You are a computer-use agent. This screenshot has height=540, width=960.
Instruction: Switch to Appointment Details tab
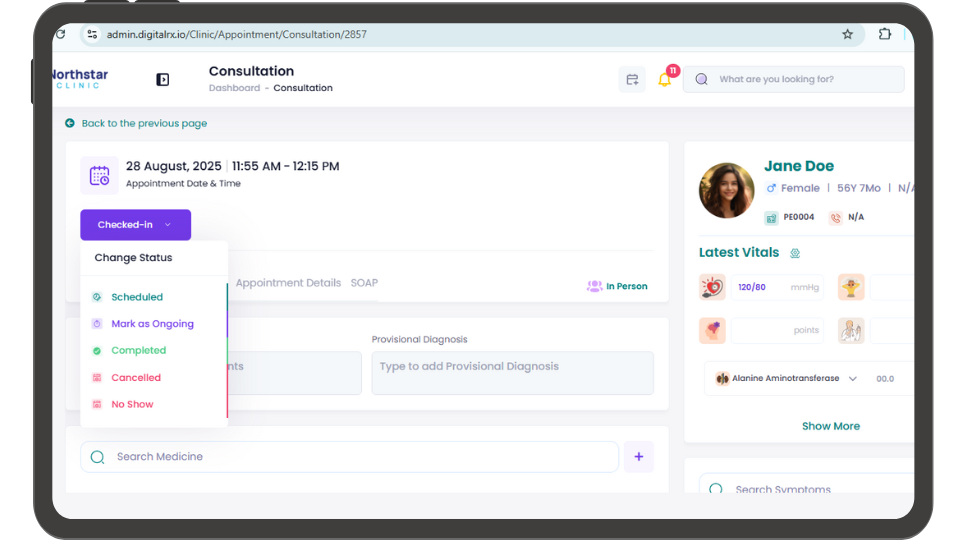point(288,283)
